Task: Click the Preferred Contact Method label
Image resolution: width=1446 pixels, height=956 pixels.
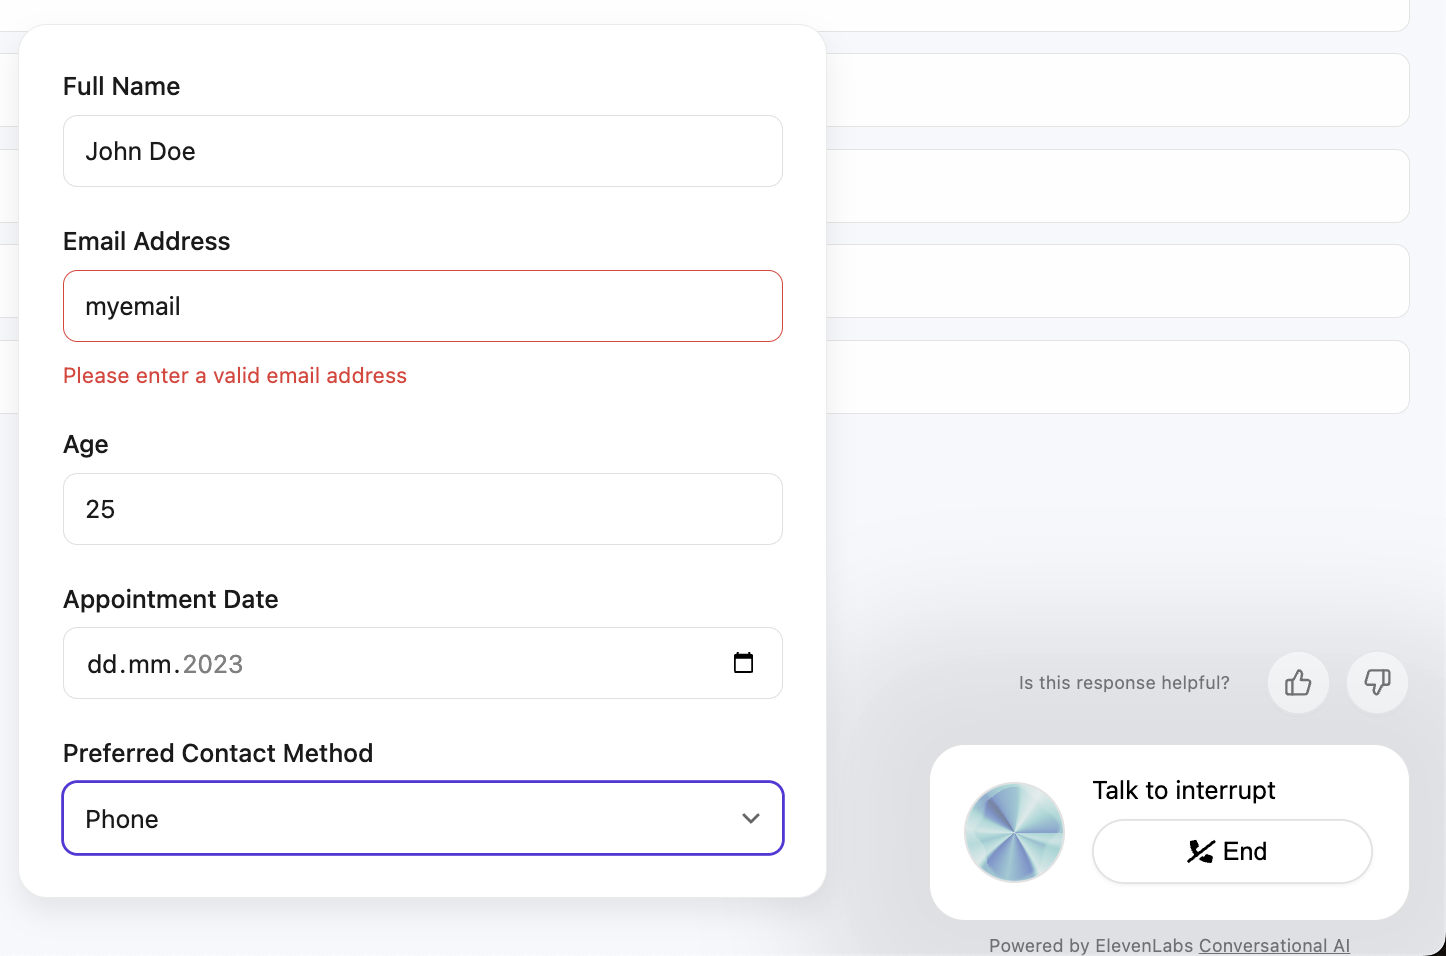Action: tap(217, 753)
